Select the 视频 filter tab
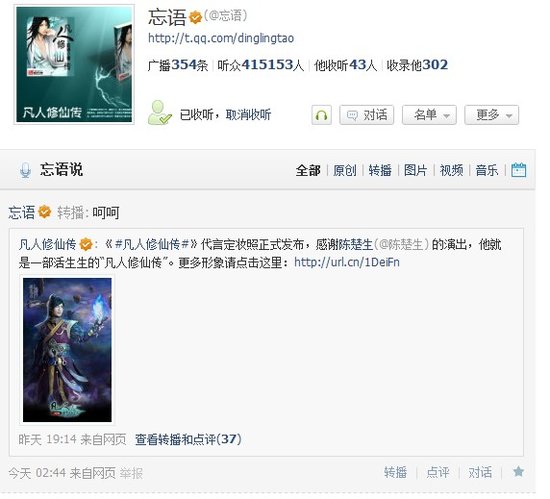 click(x=451, y=170)
